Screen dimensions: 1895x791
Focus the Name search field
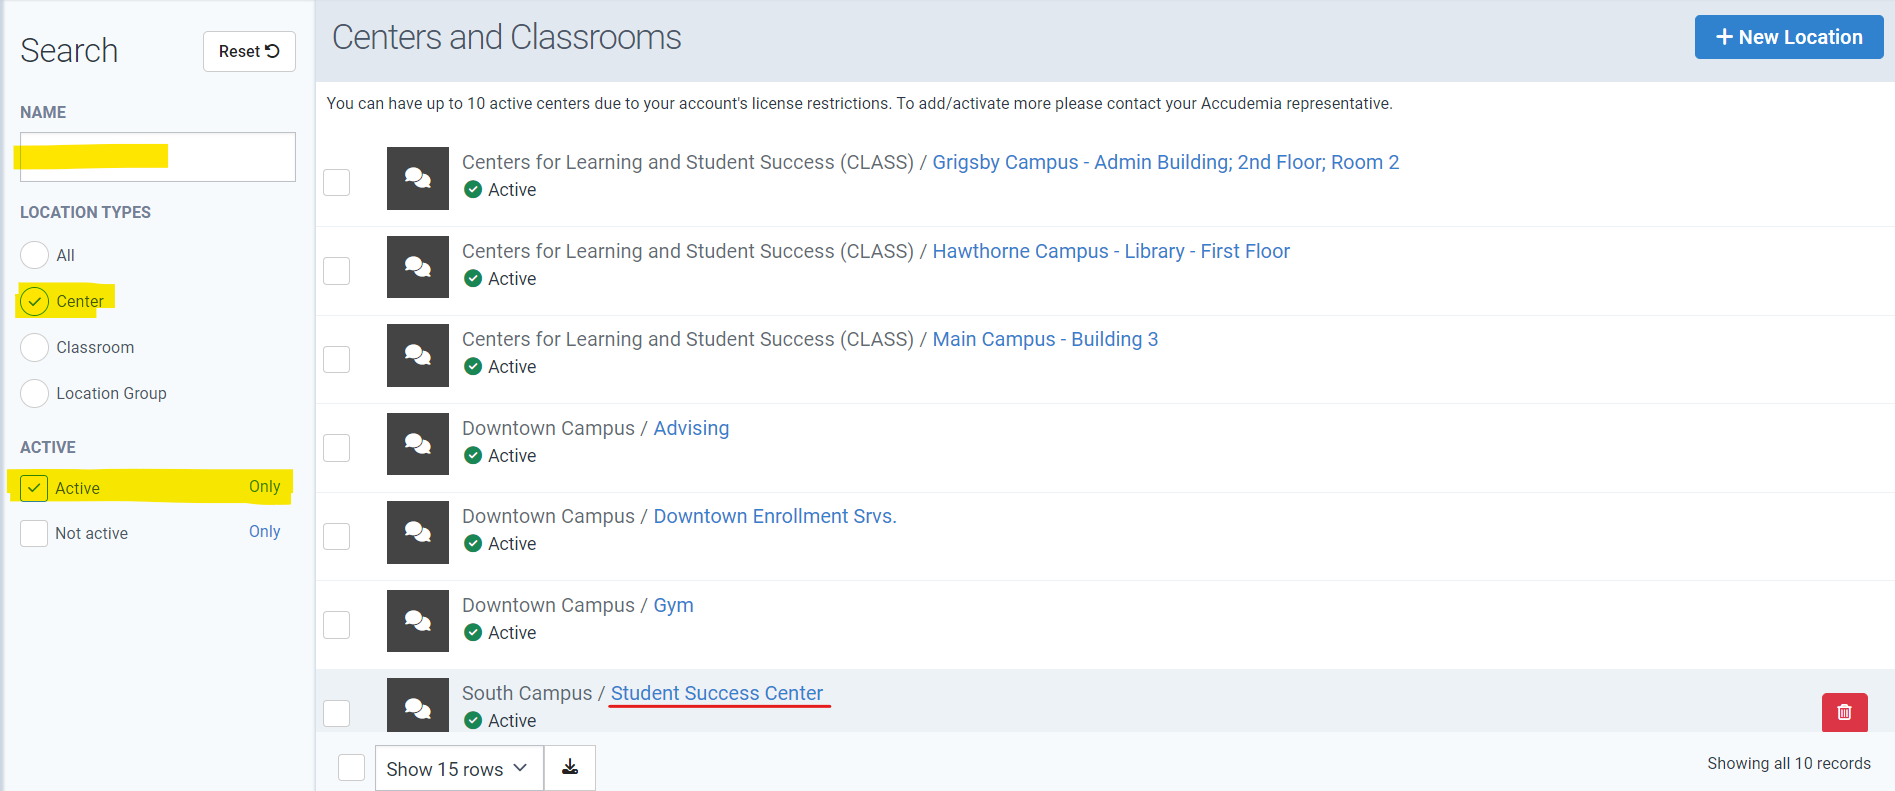click(158, 157)
